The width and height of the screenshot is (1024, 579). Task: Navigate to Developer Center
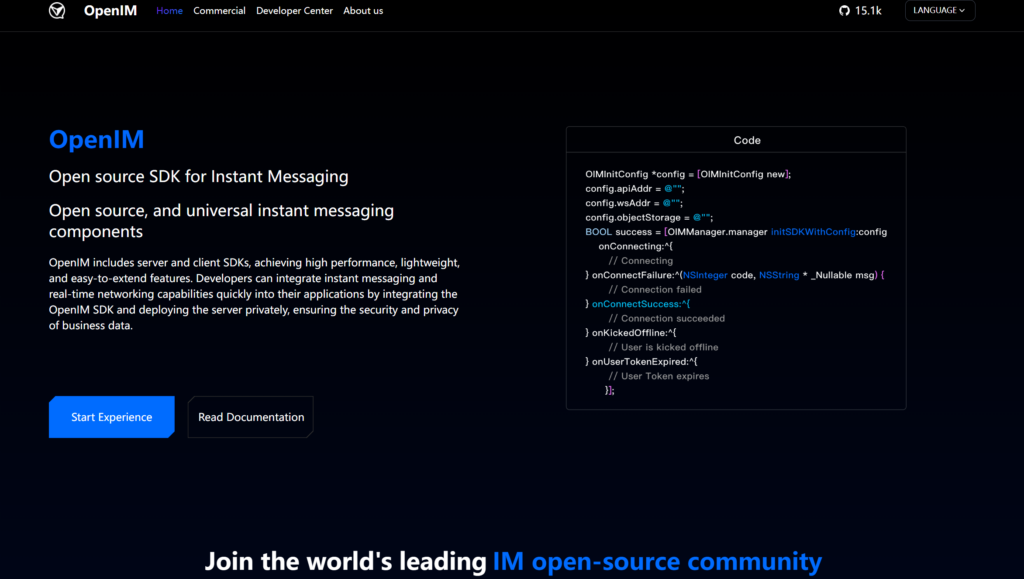(294, 11)
